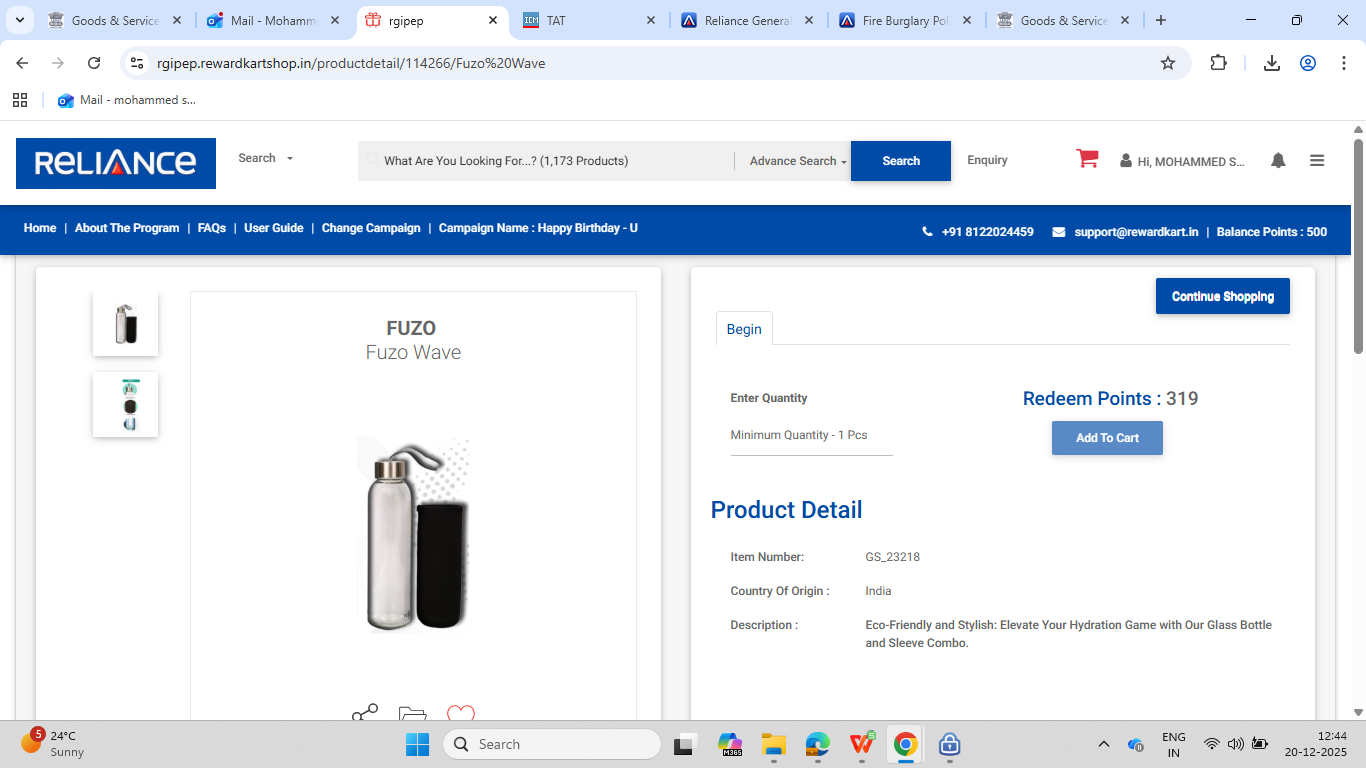
Task: Open File Explorer from taskbar
Action: coord(773,744)
